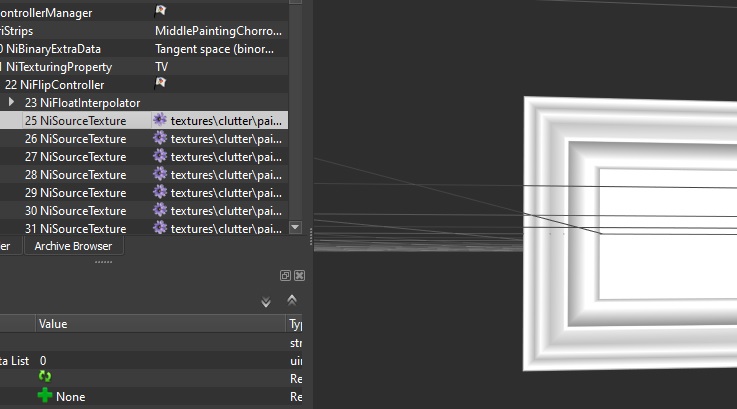Click the List value 0 cell
This screenshot has width=737, height=409.
pyautogui.click(x=160, y=361)
